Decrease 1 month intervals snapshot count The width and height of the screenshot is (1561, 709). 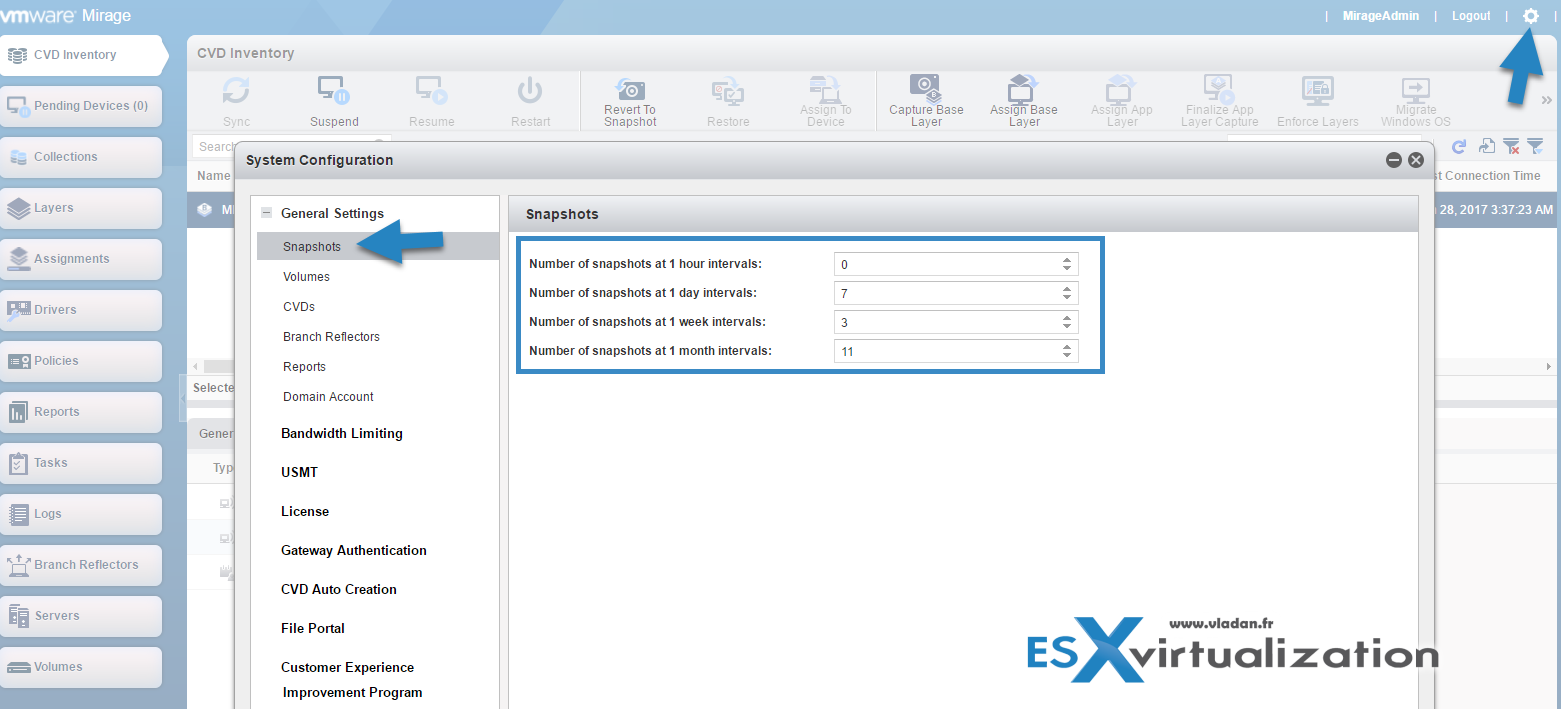[x=1067, y=356]
